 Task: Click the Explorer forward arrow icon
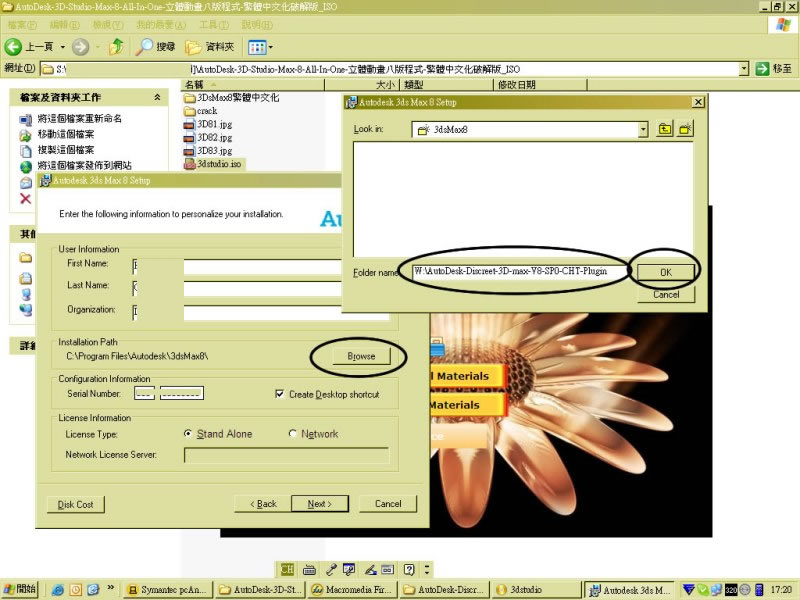pyautogui.click(x=80, y=47)
